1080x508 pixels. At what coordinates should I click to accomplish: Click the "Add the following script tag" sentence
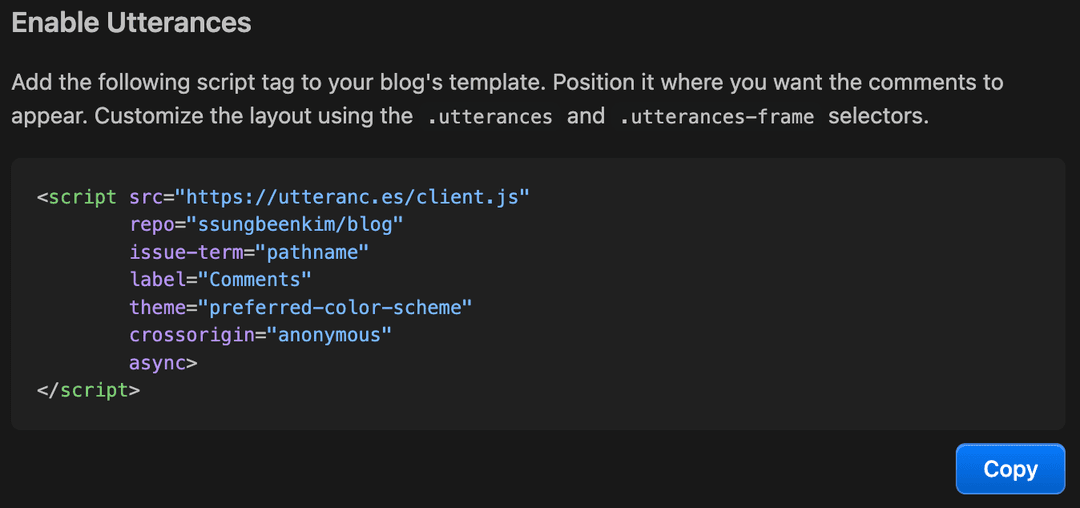pyautogui.click(x=280, y=82)
